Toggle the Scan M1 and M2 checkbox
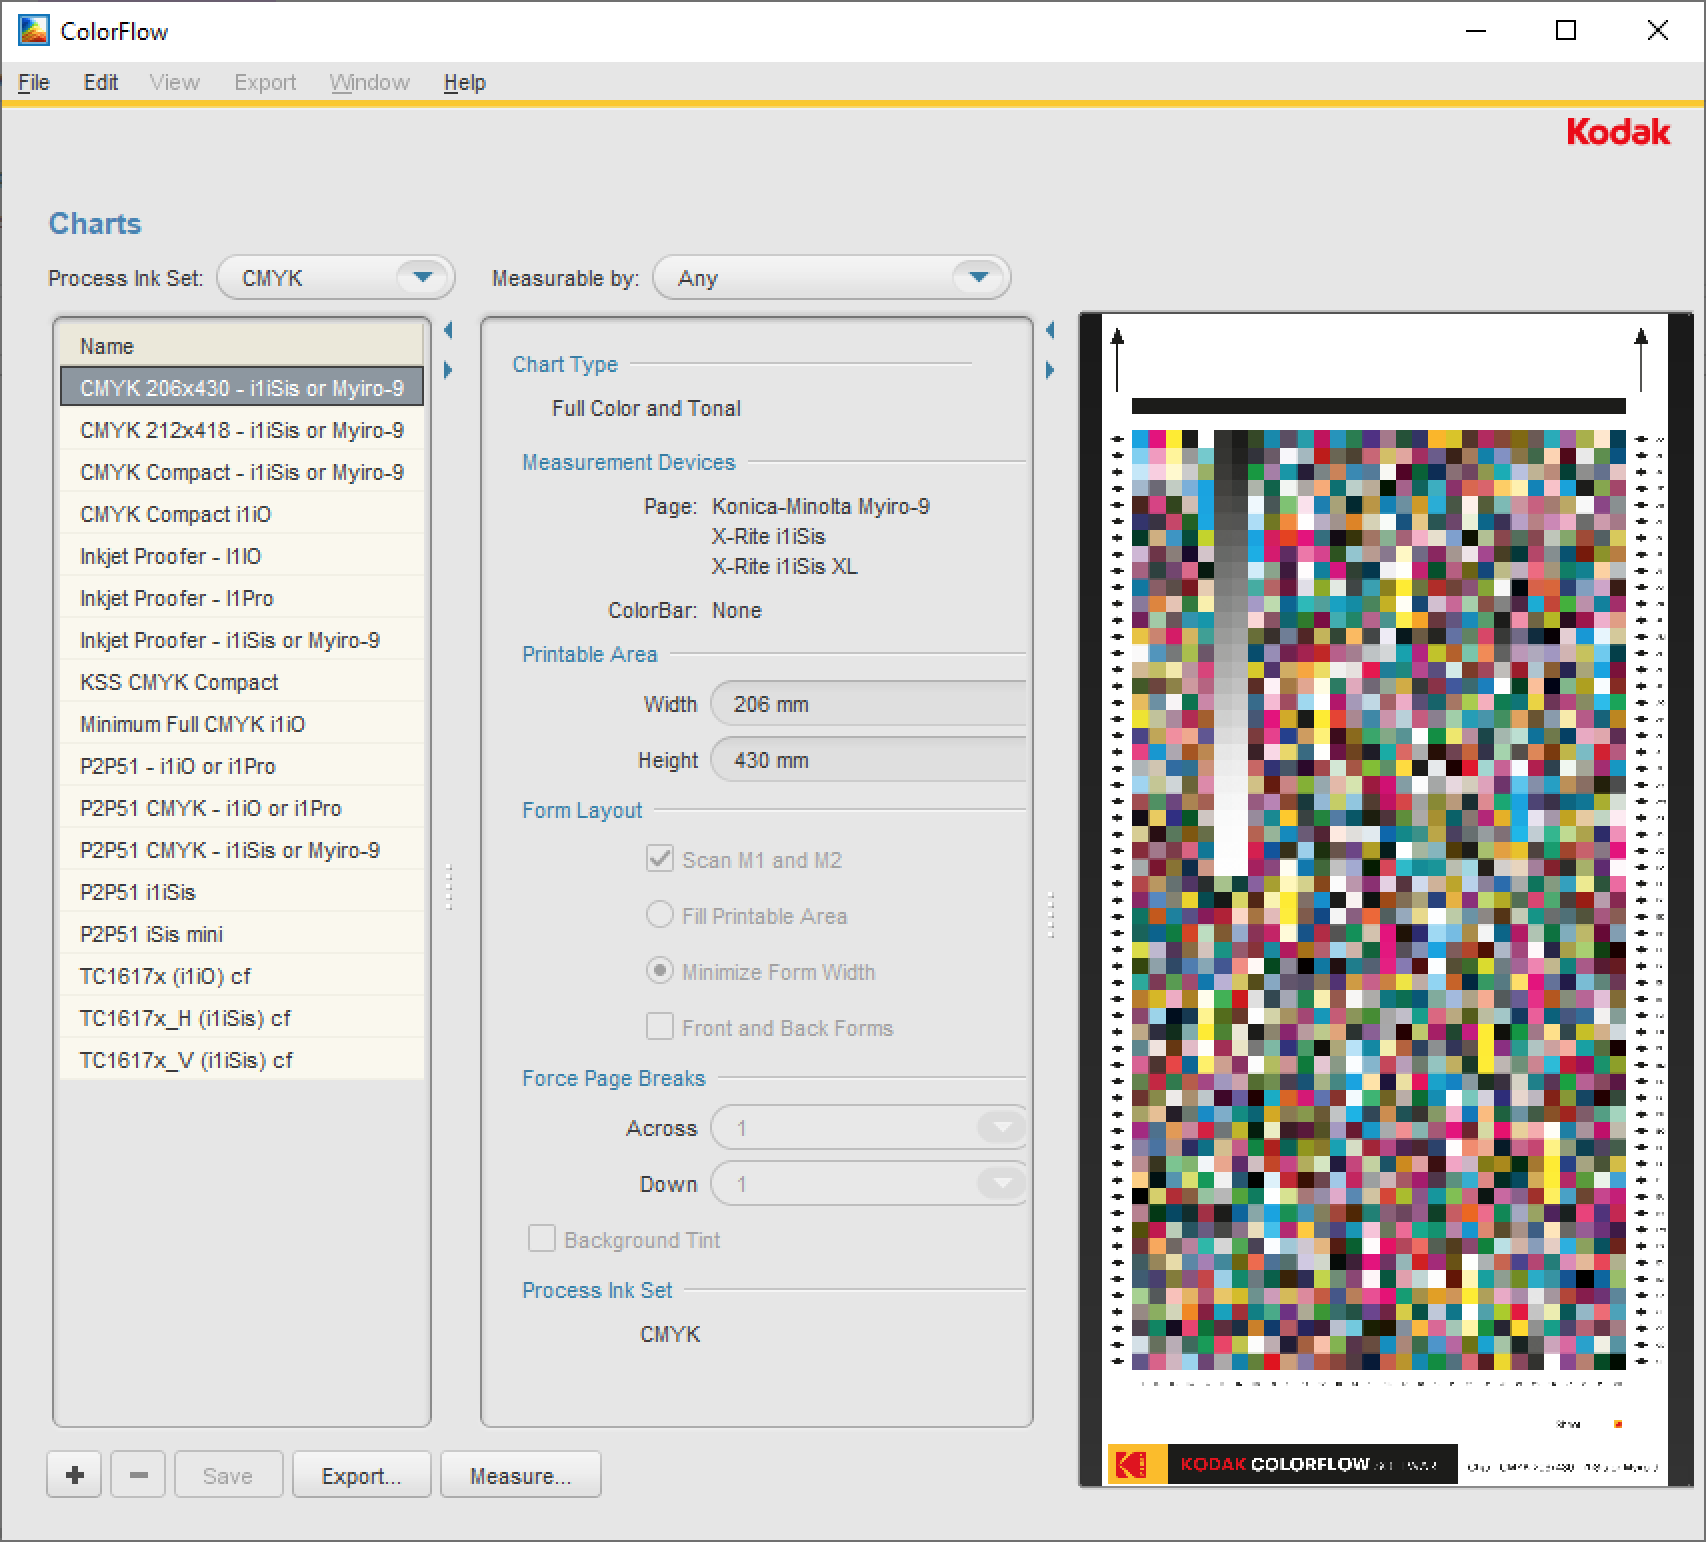The image size is (1706, 1542). pyautogui.click(x=660, y=859)
